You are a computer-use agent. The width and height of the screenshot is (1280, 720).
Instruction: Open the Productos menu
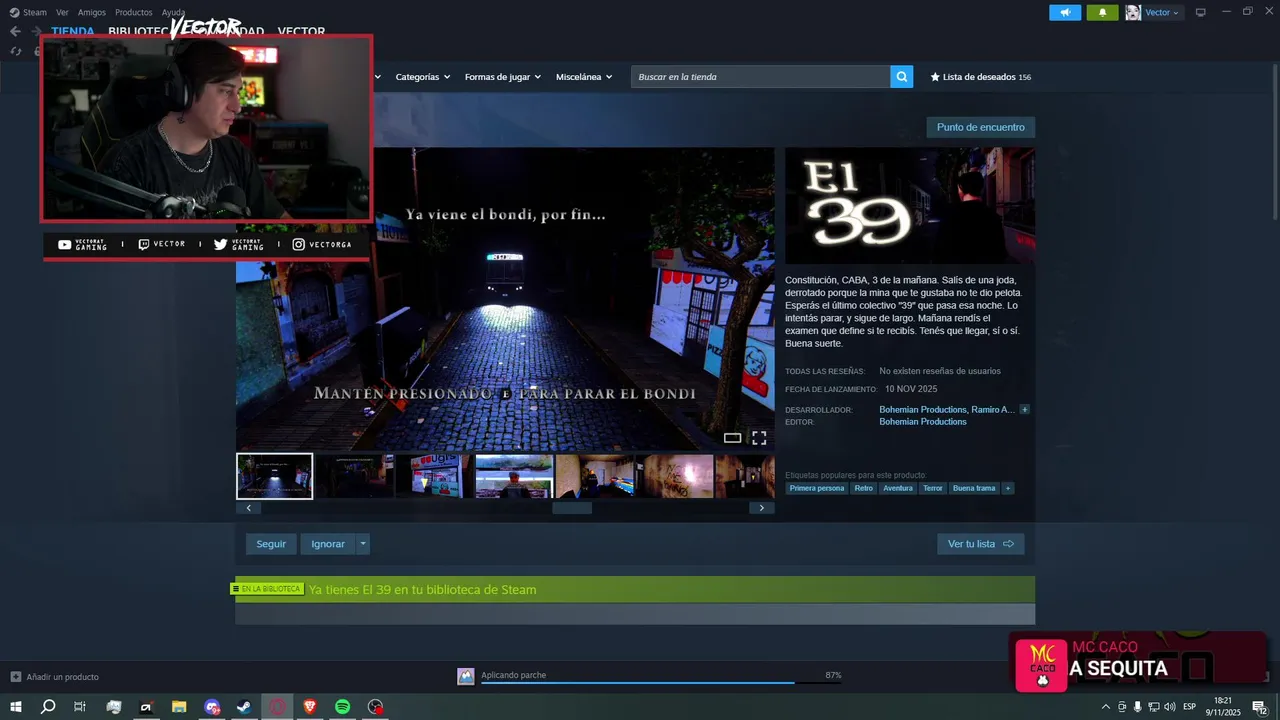tap(134, 12)
